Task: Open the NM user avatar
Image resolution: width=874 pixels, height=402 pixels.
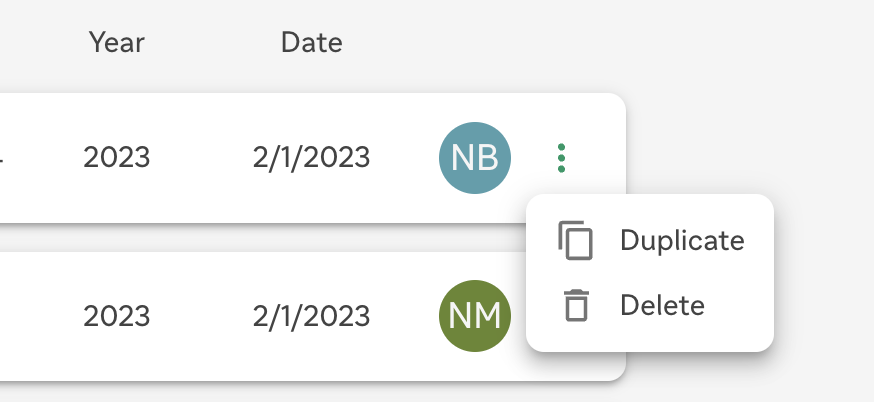Action: pyautogui.click(x=475, y=316)
